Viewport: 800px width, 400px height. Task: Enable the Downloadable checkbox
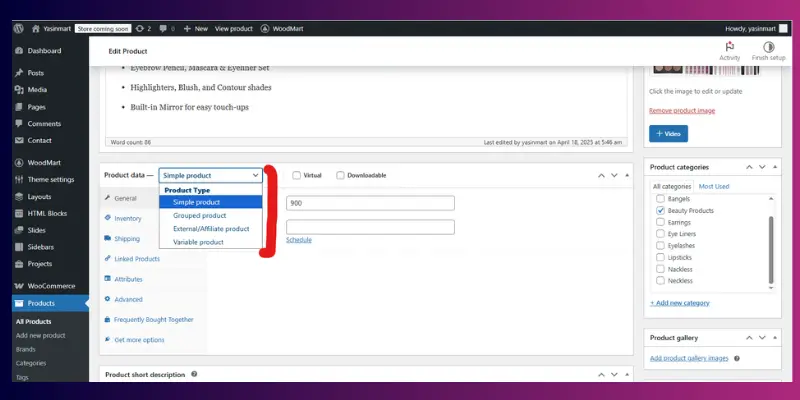pos(340,175)
